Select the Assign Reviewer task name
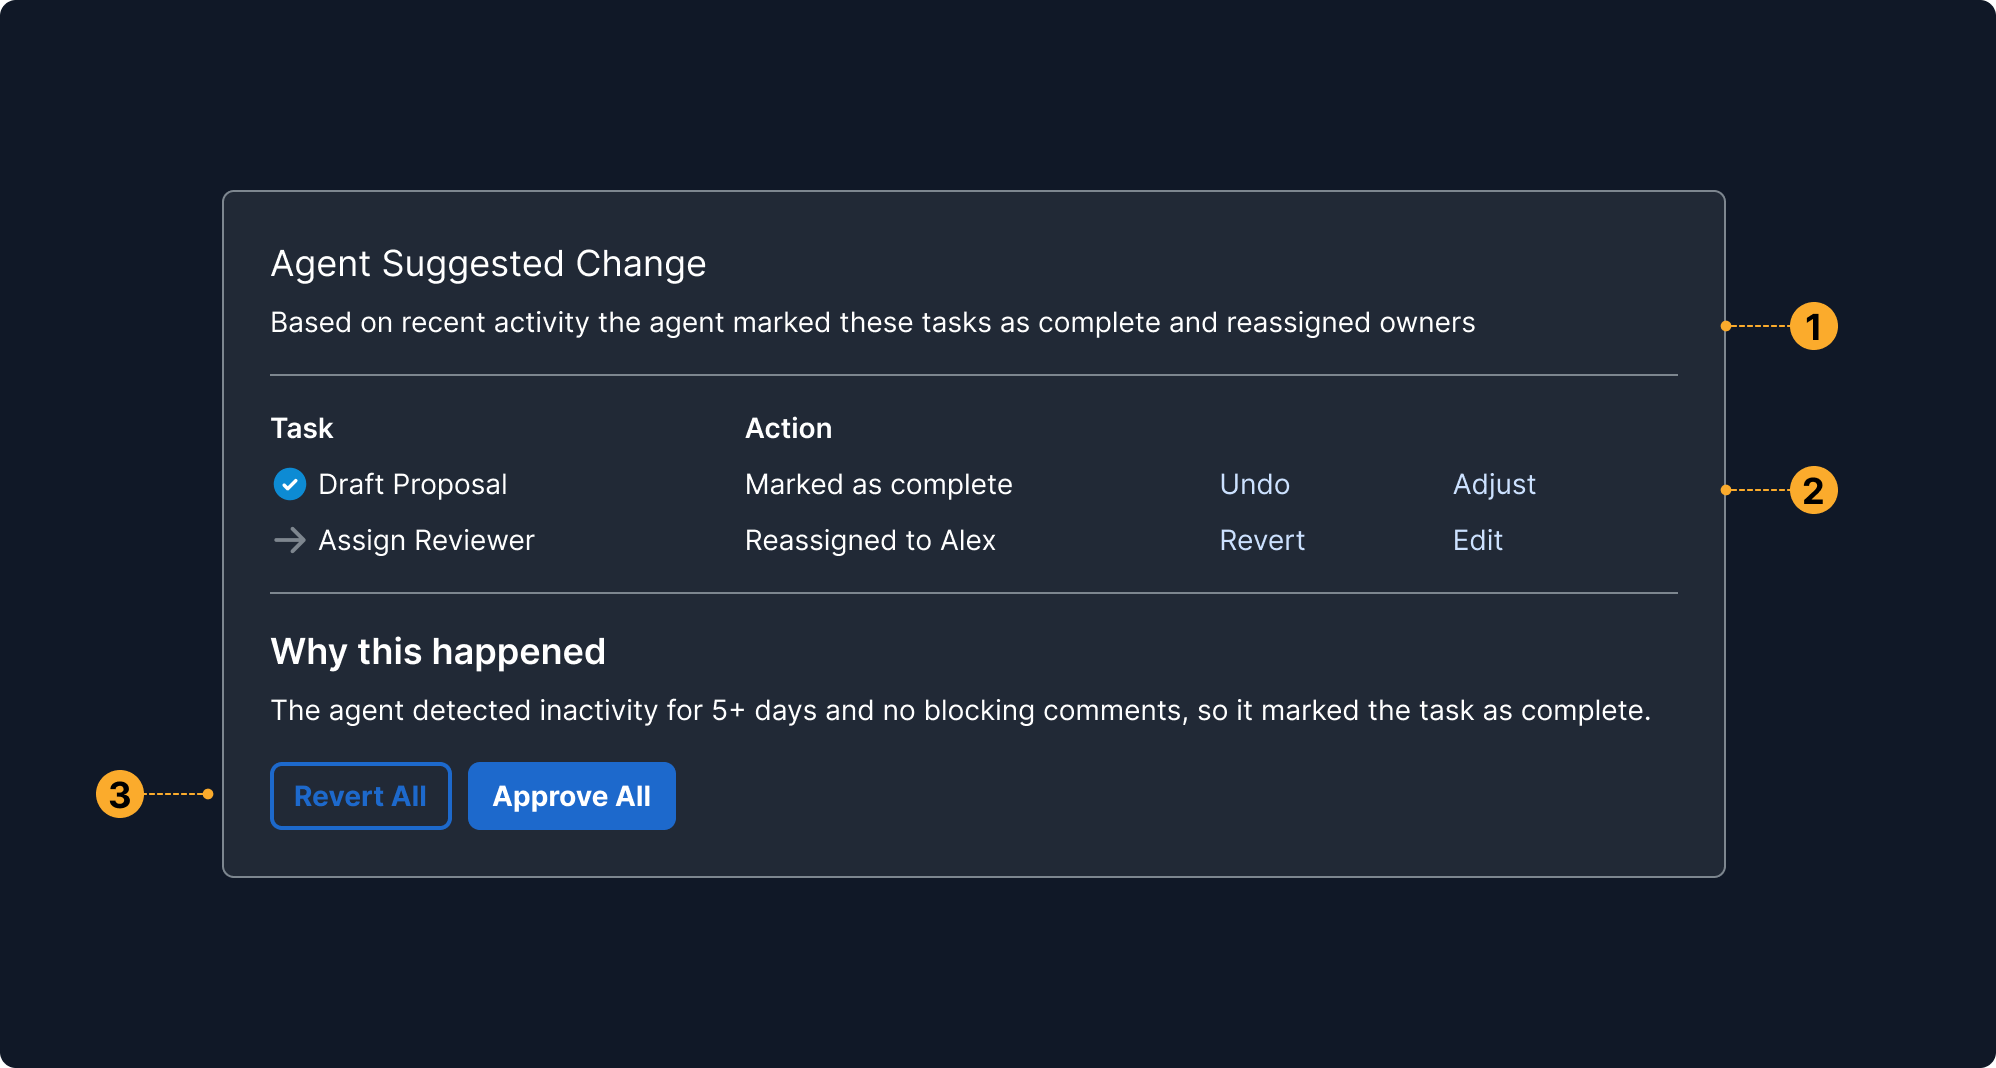The width and height of the screenshot is (1996, 1068). [x=426, y=541]
